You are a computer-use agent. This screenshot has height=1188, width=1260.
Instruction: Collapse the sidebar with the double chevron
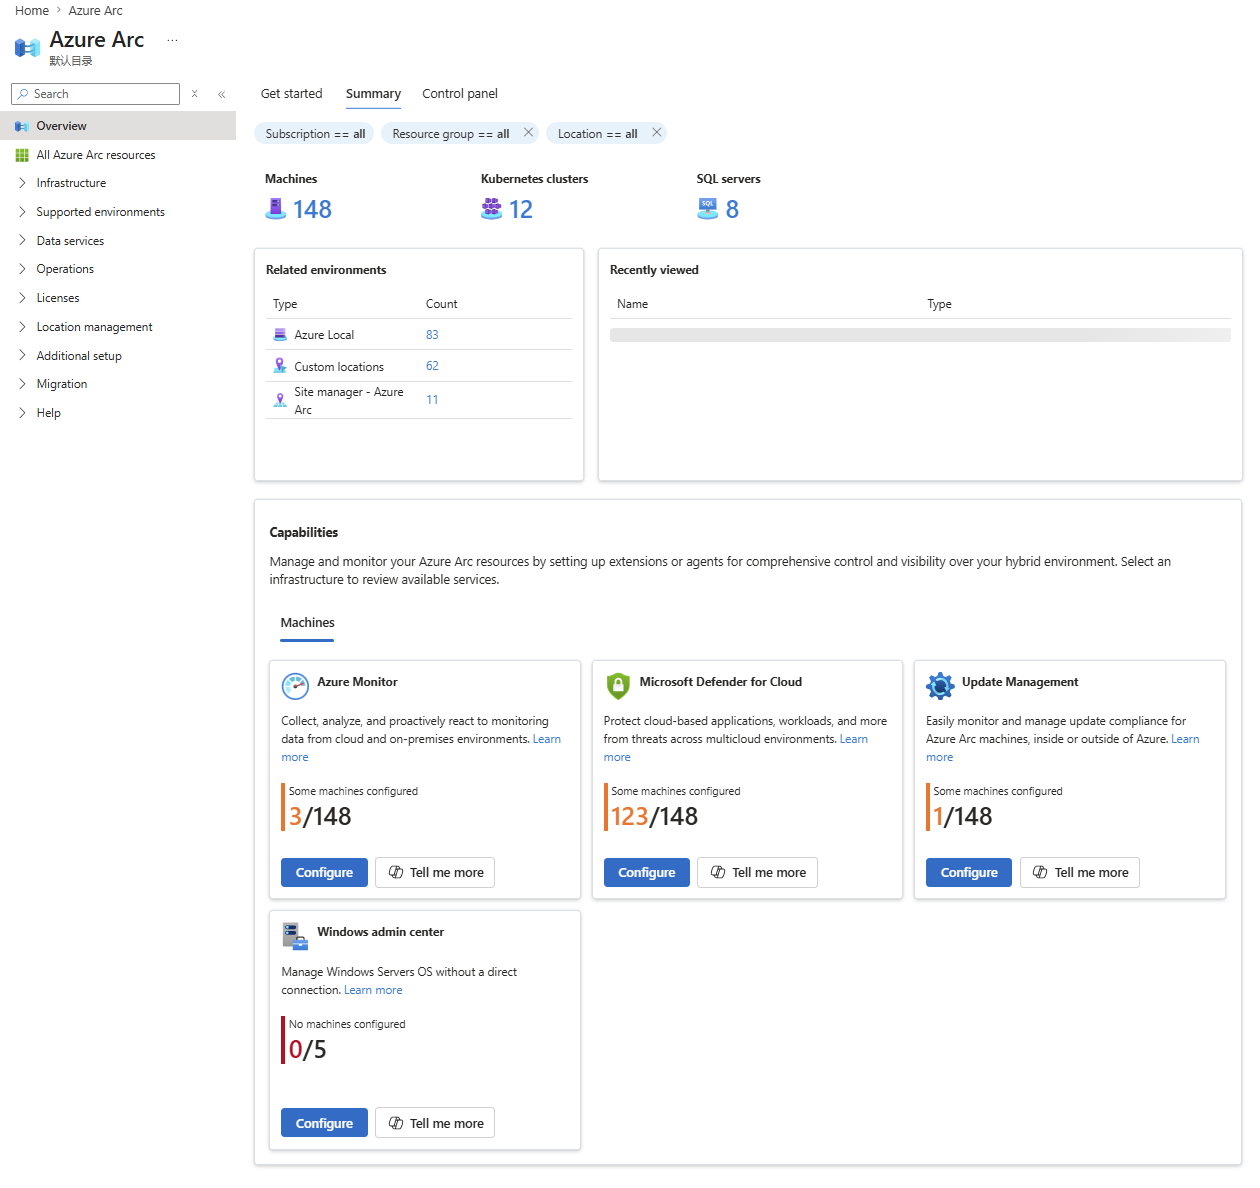(222, 94)
